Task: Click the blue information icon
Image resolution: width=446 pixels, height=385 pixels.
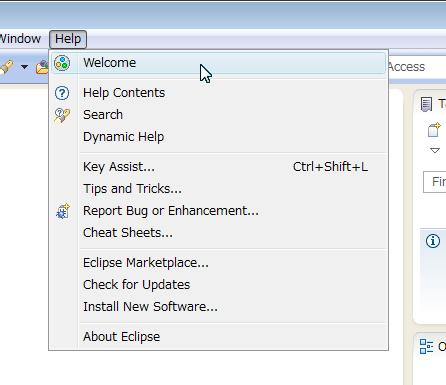Action: click(x=433, y=241)
